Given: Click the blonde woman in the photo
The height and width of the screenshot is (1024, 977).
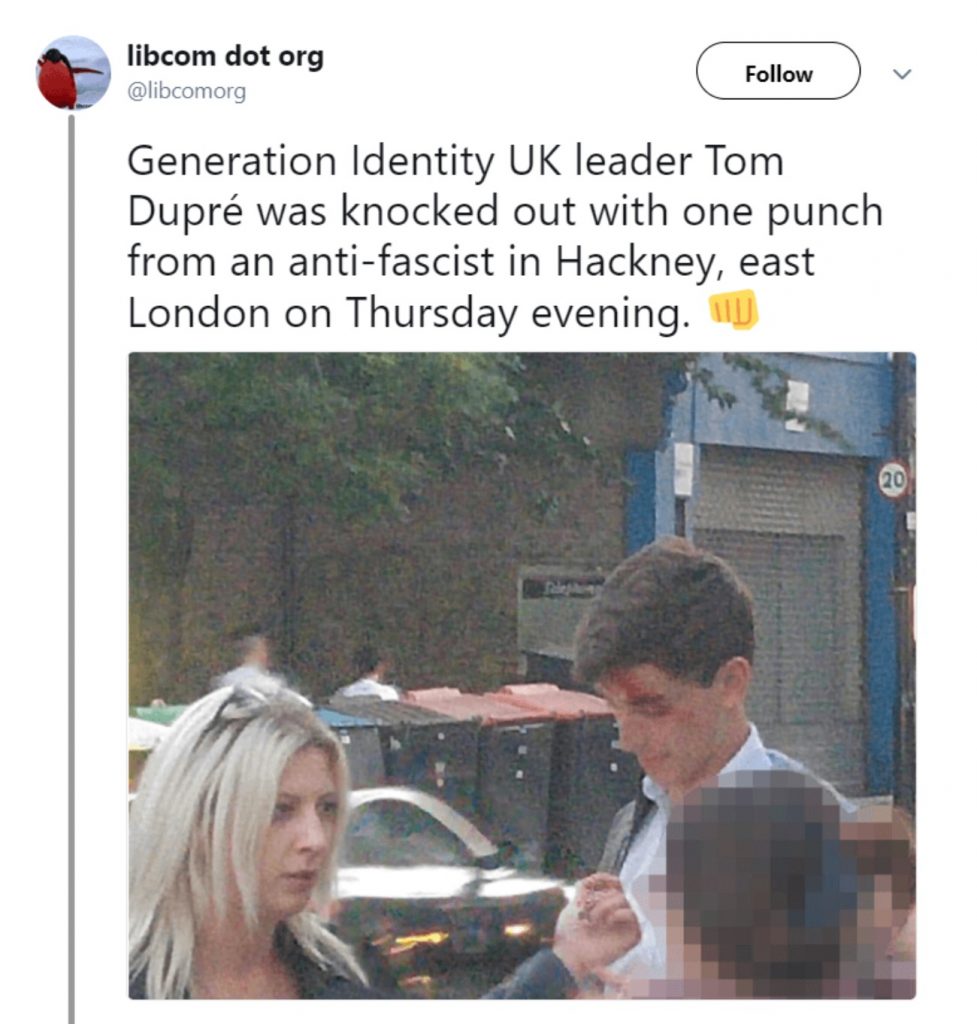Looking at the screenshot, I should [x=261, y=842].
